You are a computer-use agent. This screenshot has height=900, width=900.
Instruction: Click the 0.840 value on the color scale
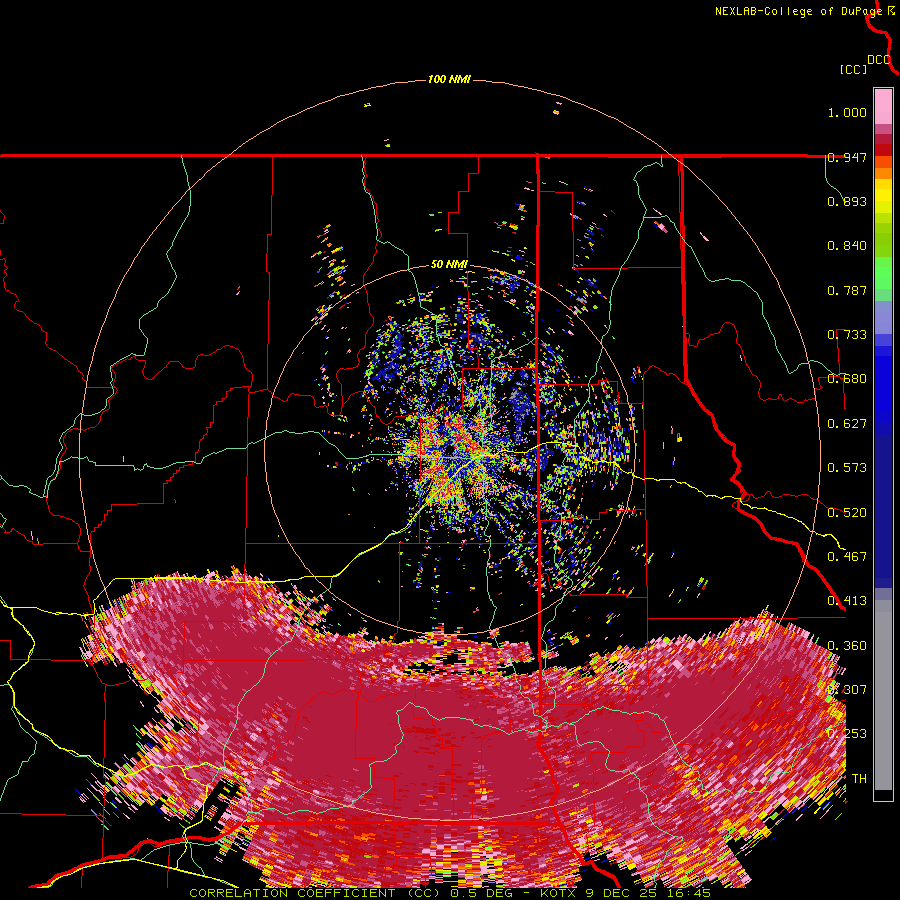pos(847,246)
